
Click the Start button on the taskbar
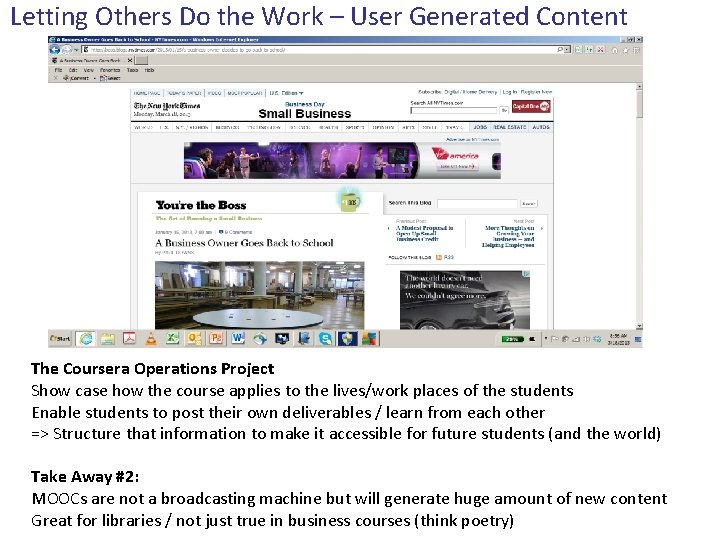pos(60,339)
